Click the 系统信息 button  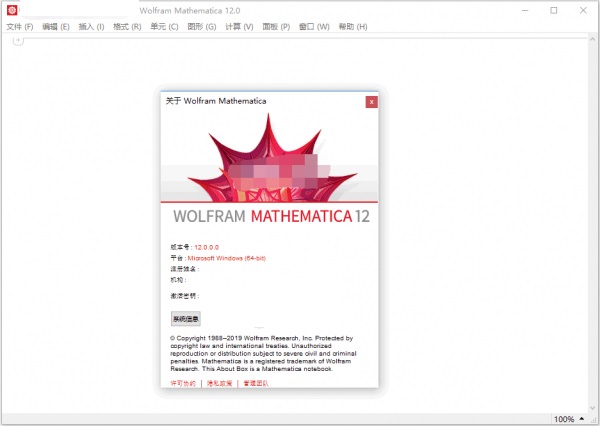pos(186,318)
